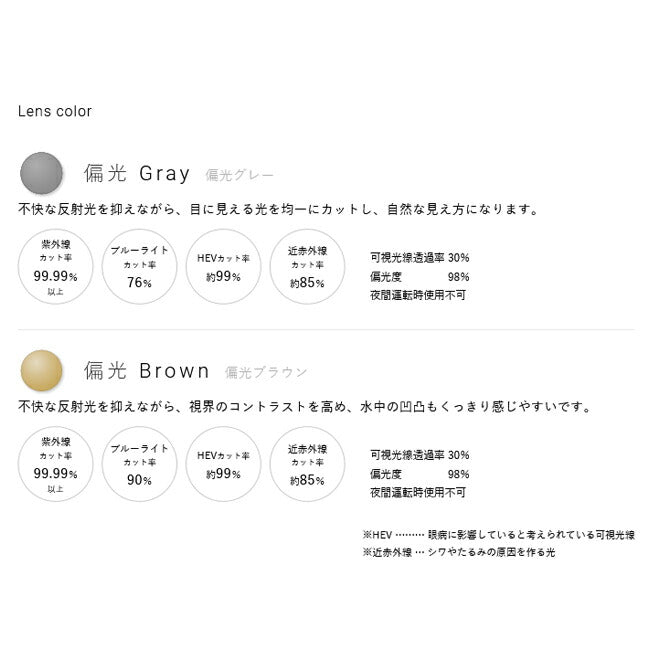Click the "偏光 Brown" title text
Viewport: 650px width, 650px height.
[147, 371]
